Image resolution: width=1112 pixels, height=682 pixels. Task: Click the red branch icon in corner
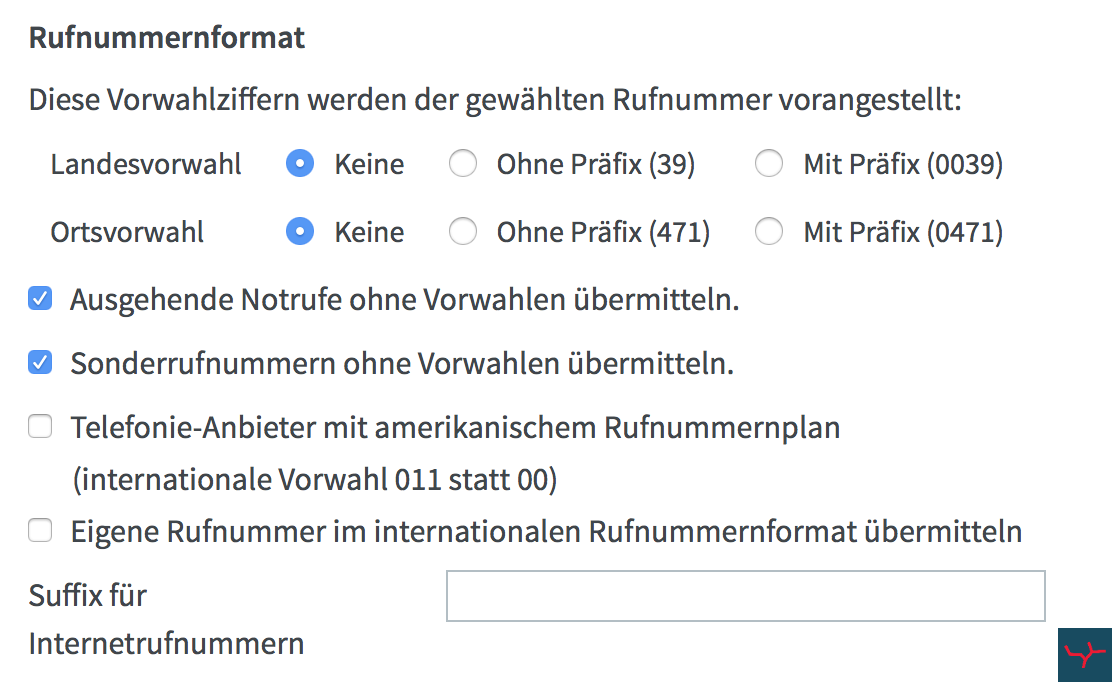(1085, 654)
